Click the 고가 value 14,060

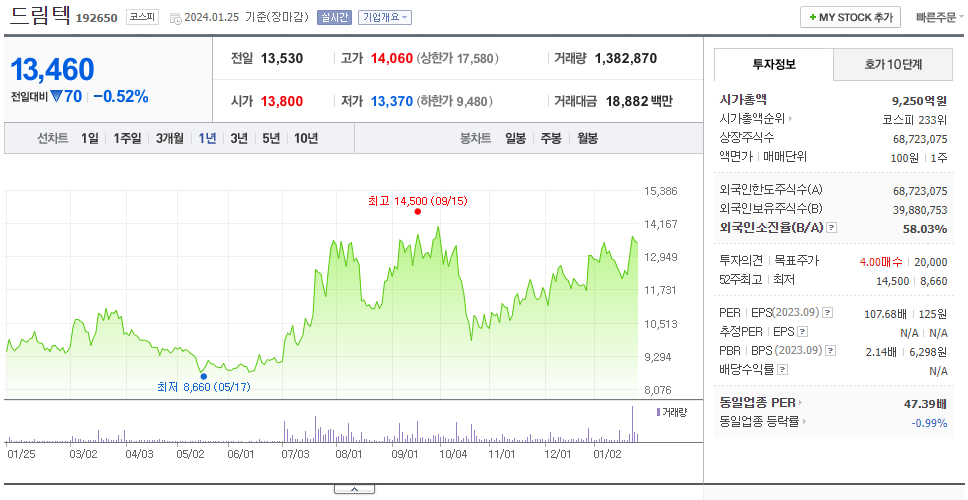(x=391, y=59)
